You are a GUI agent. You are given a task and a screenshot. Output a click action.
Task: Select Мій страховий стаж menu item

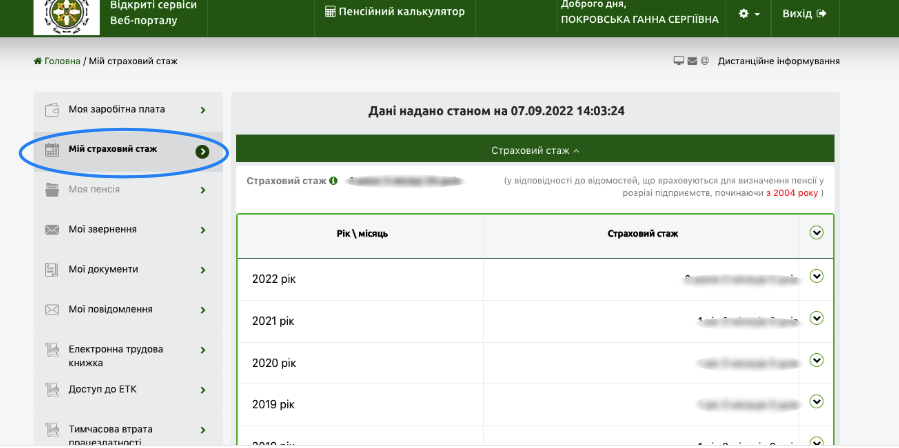(128, 151)
